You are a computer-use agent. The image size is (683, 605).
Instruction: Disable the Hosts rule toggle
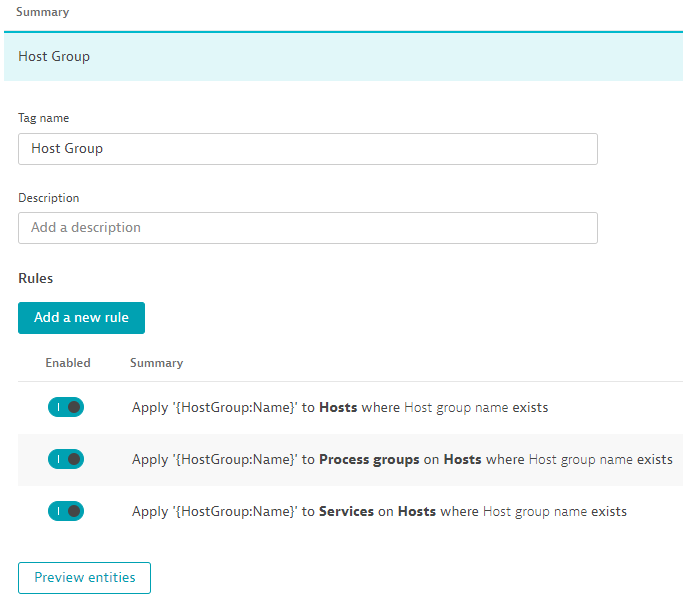[66, 407]
